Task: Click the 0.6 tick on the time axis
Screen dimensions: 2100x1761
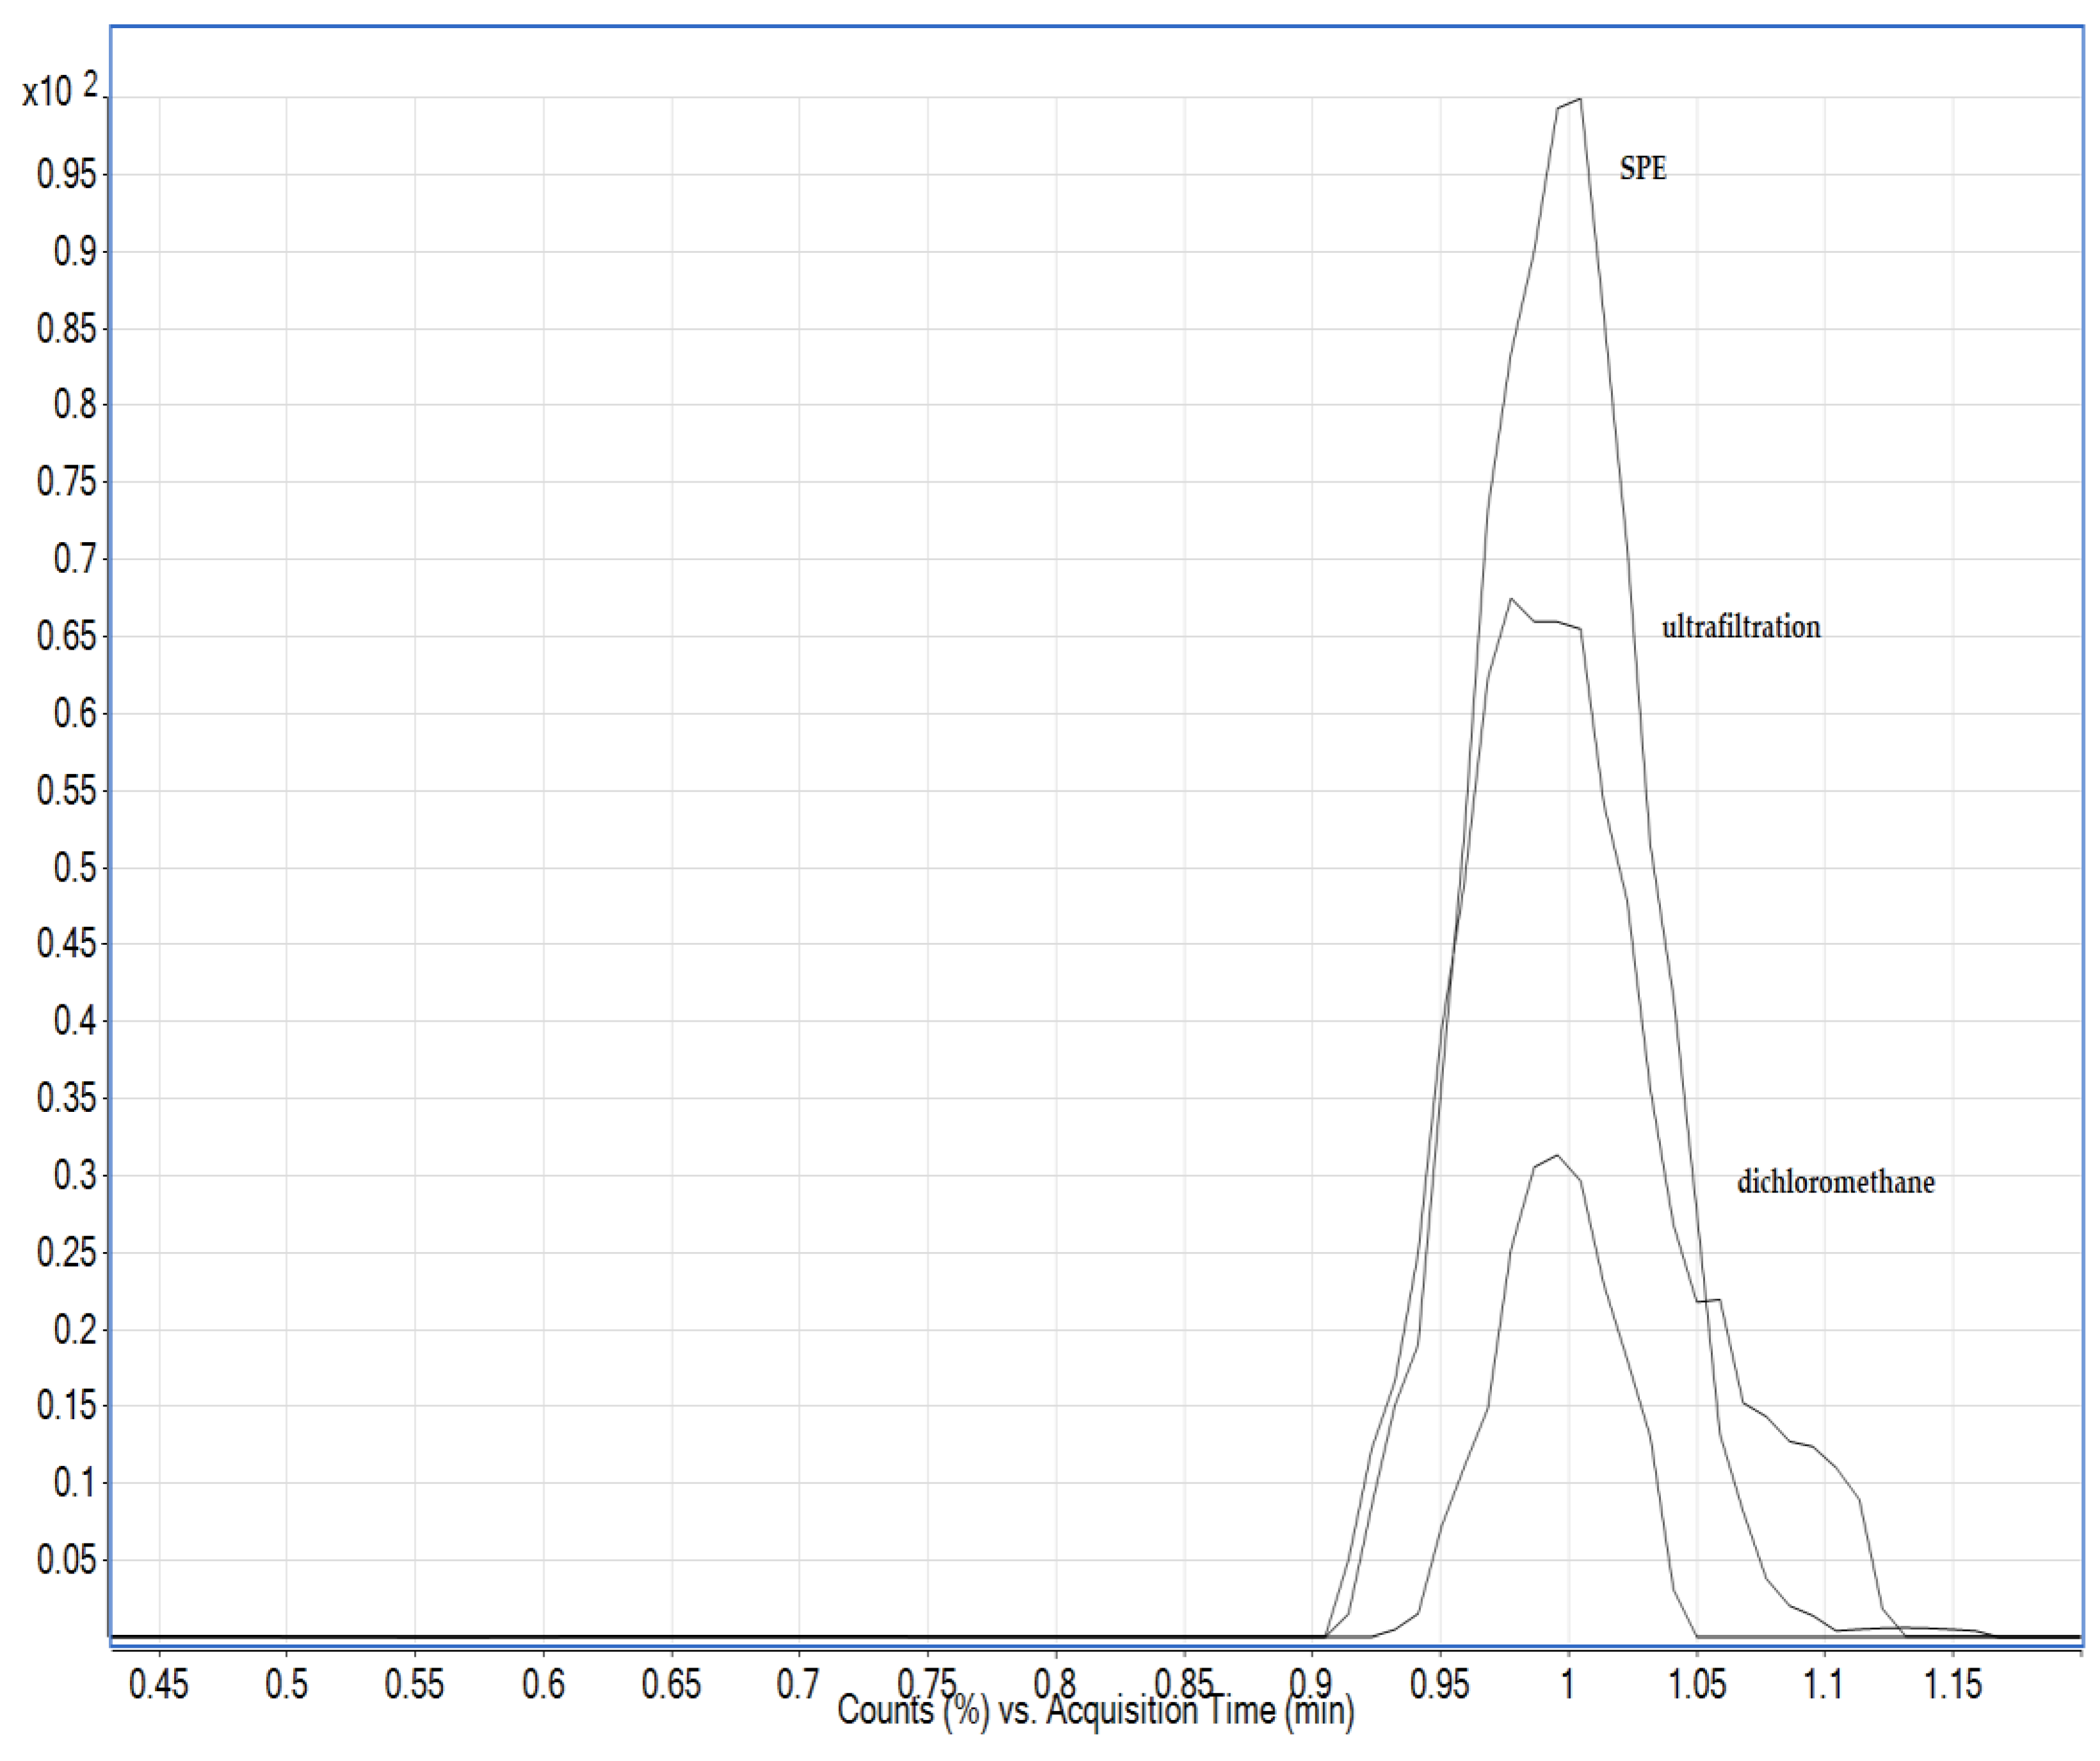Action: 543,1684
